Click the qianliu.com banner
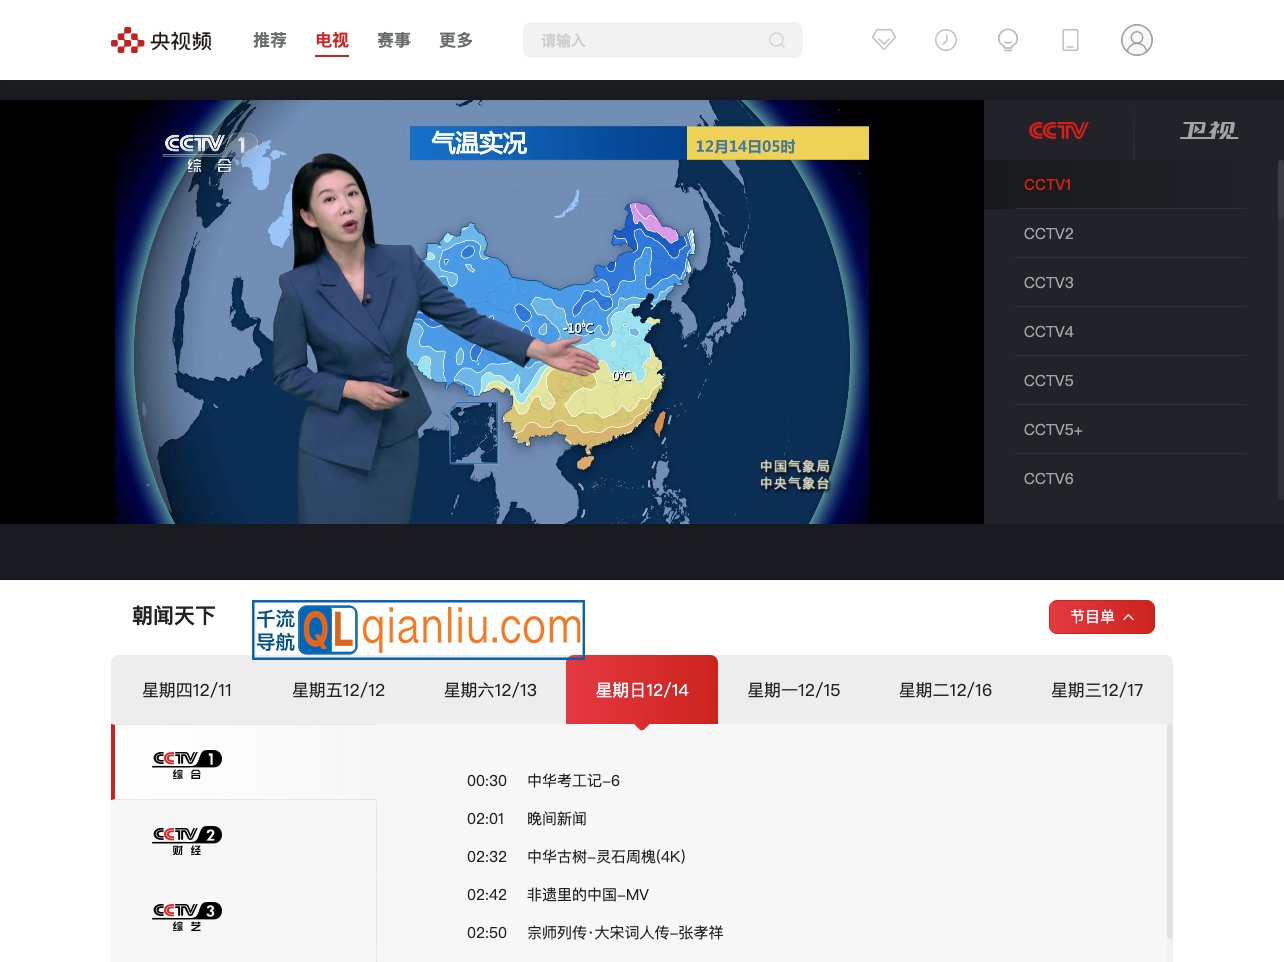Image resolution: width=1284 pixels, height=962 pixels. [x=418, y=630]
